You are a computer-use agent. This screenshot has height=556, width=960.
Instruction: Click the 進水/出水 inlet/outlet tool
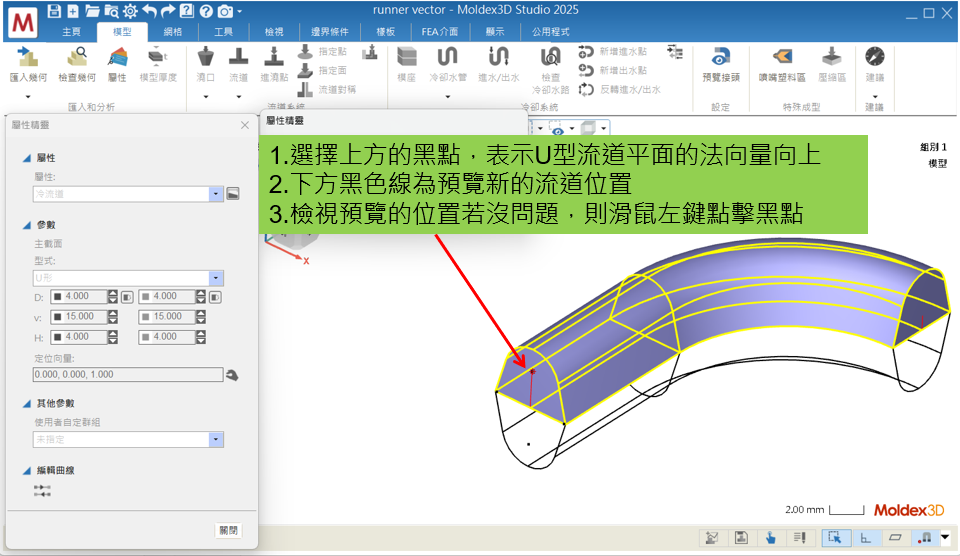coord(499,64)
